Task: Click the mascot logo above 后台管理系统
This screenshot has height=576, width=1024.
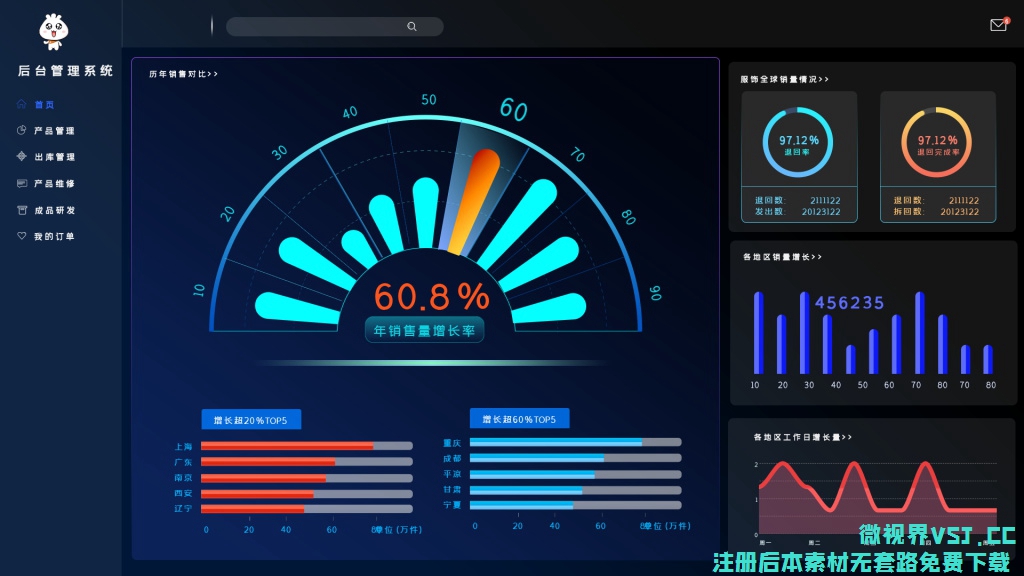Action: point(53,31)
